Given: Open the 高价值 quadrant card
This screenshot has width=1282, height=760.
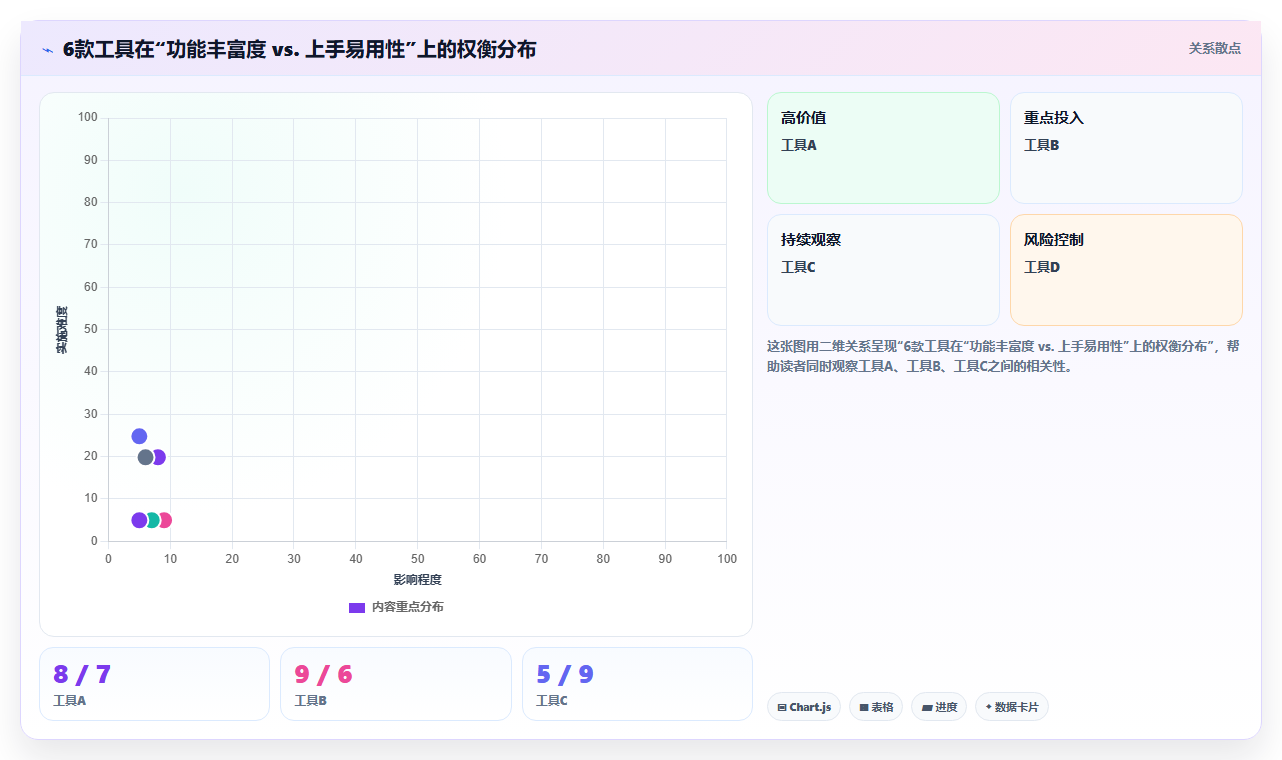Looking at the screenshot, I should pyautogui.click(x=883, y=148).
